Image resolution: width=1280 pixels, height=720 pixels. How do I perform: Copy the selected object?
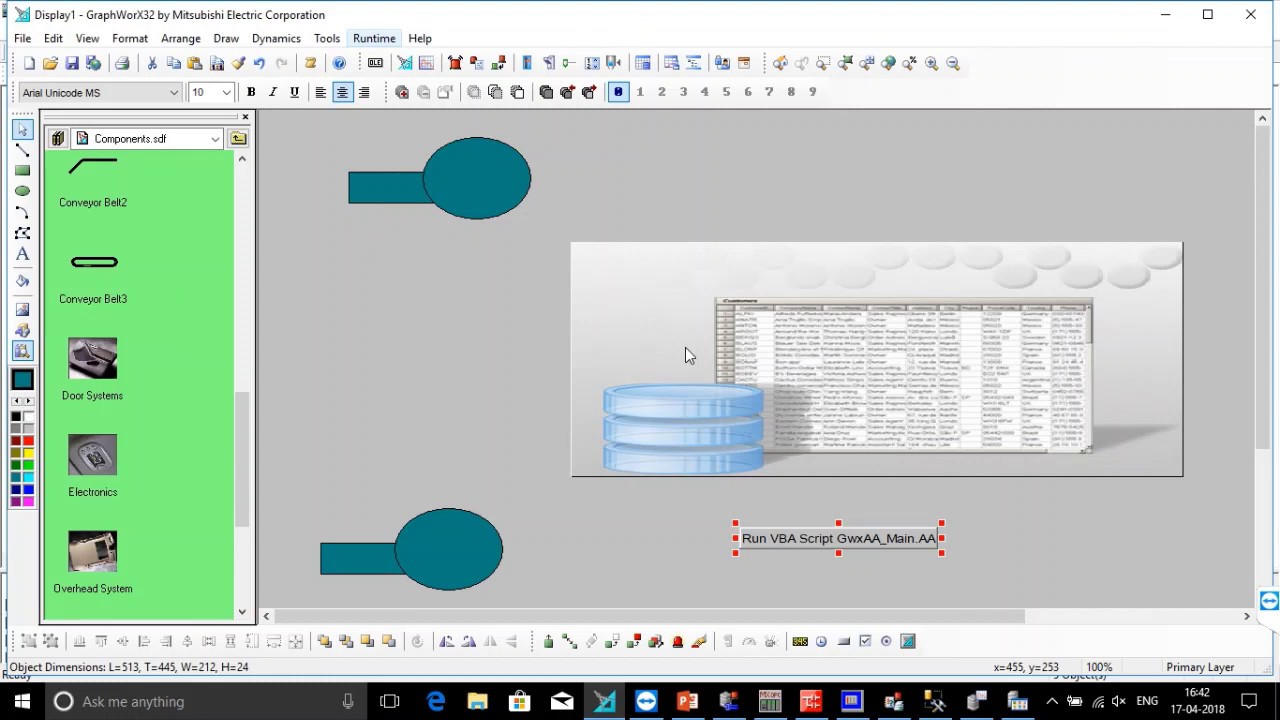click(x=174, y=63)
